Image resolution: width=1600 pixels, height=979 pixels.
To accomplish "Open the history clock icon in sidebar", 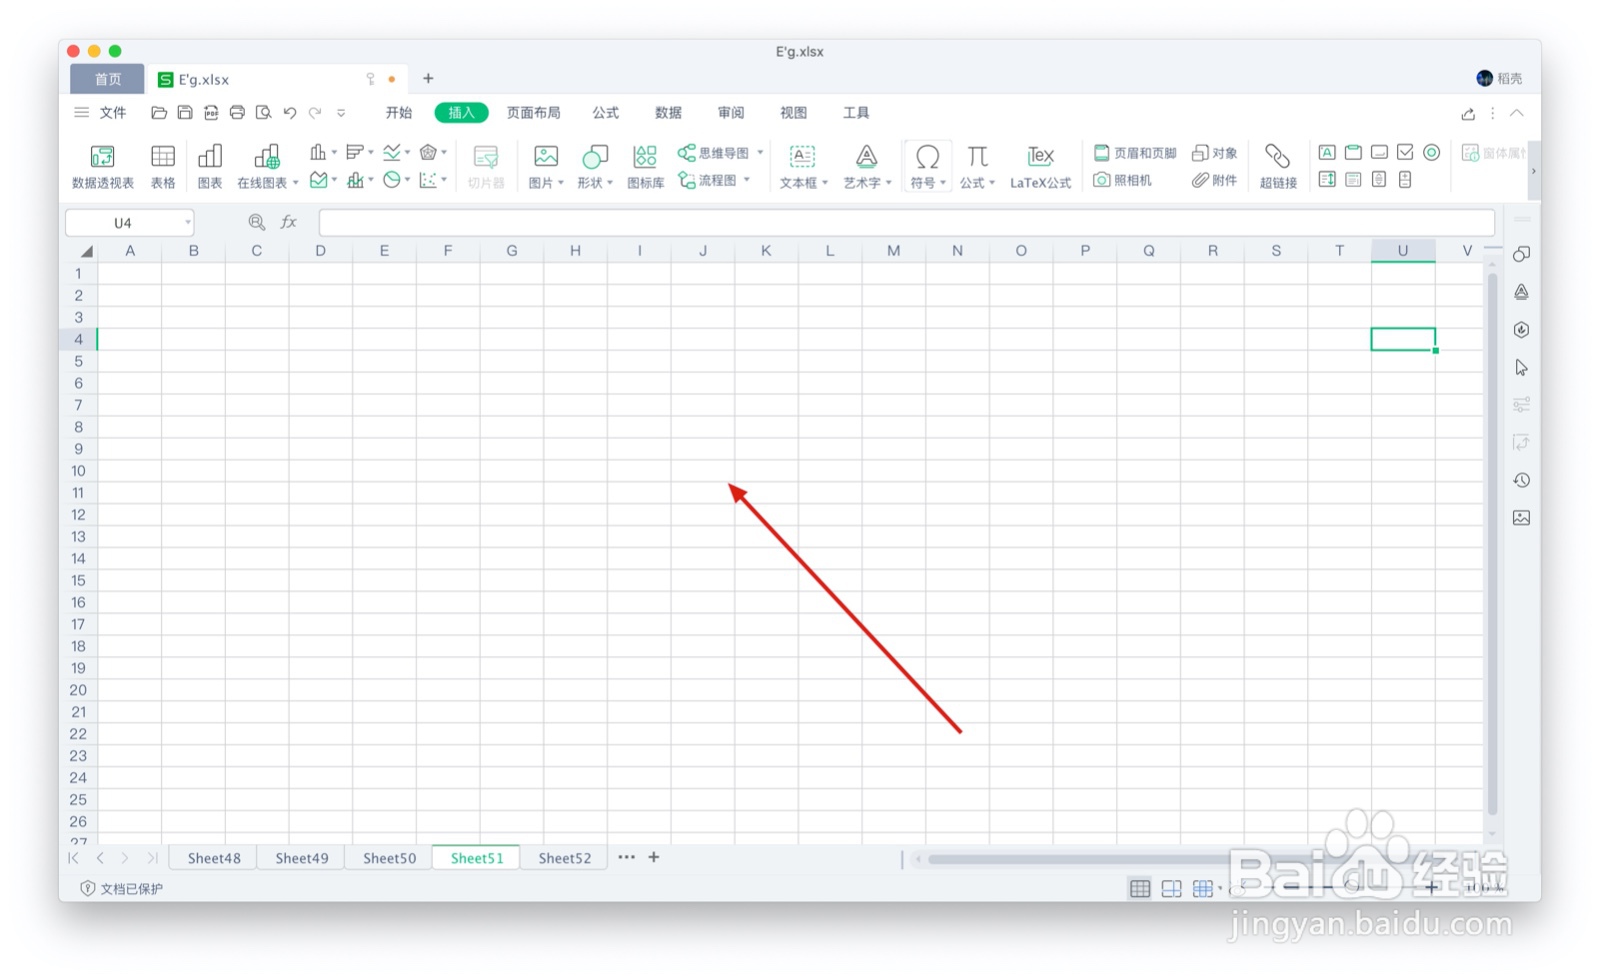I will coord(1521,480).
